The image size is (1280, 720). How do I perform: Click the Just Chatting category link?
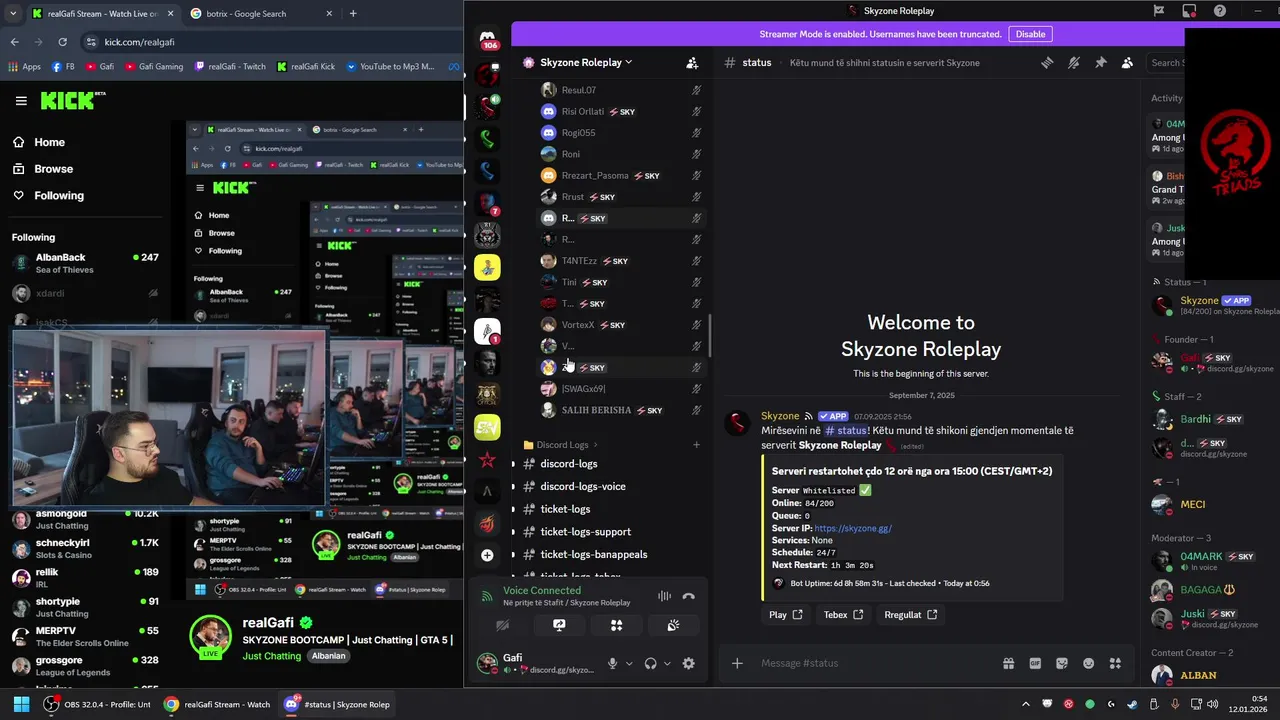[x=271, y=656]
